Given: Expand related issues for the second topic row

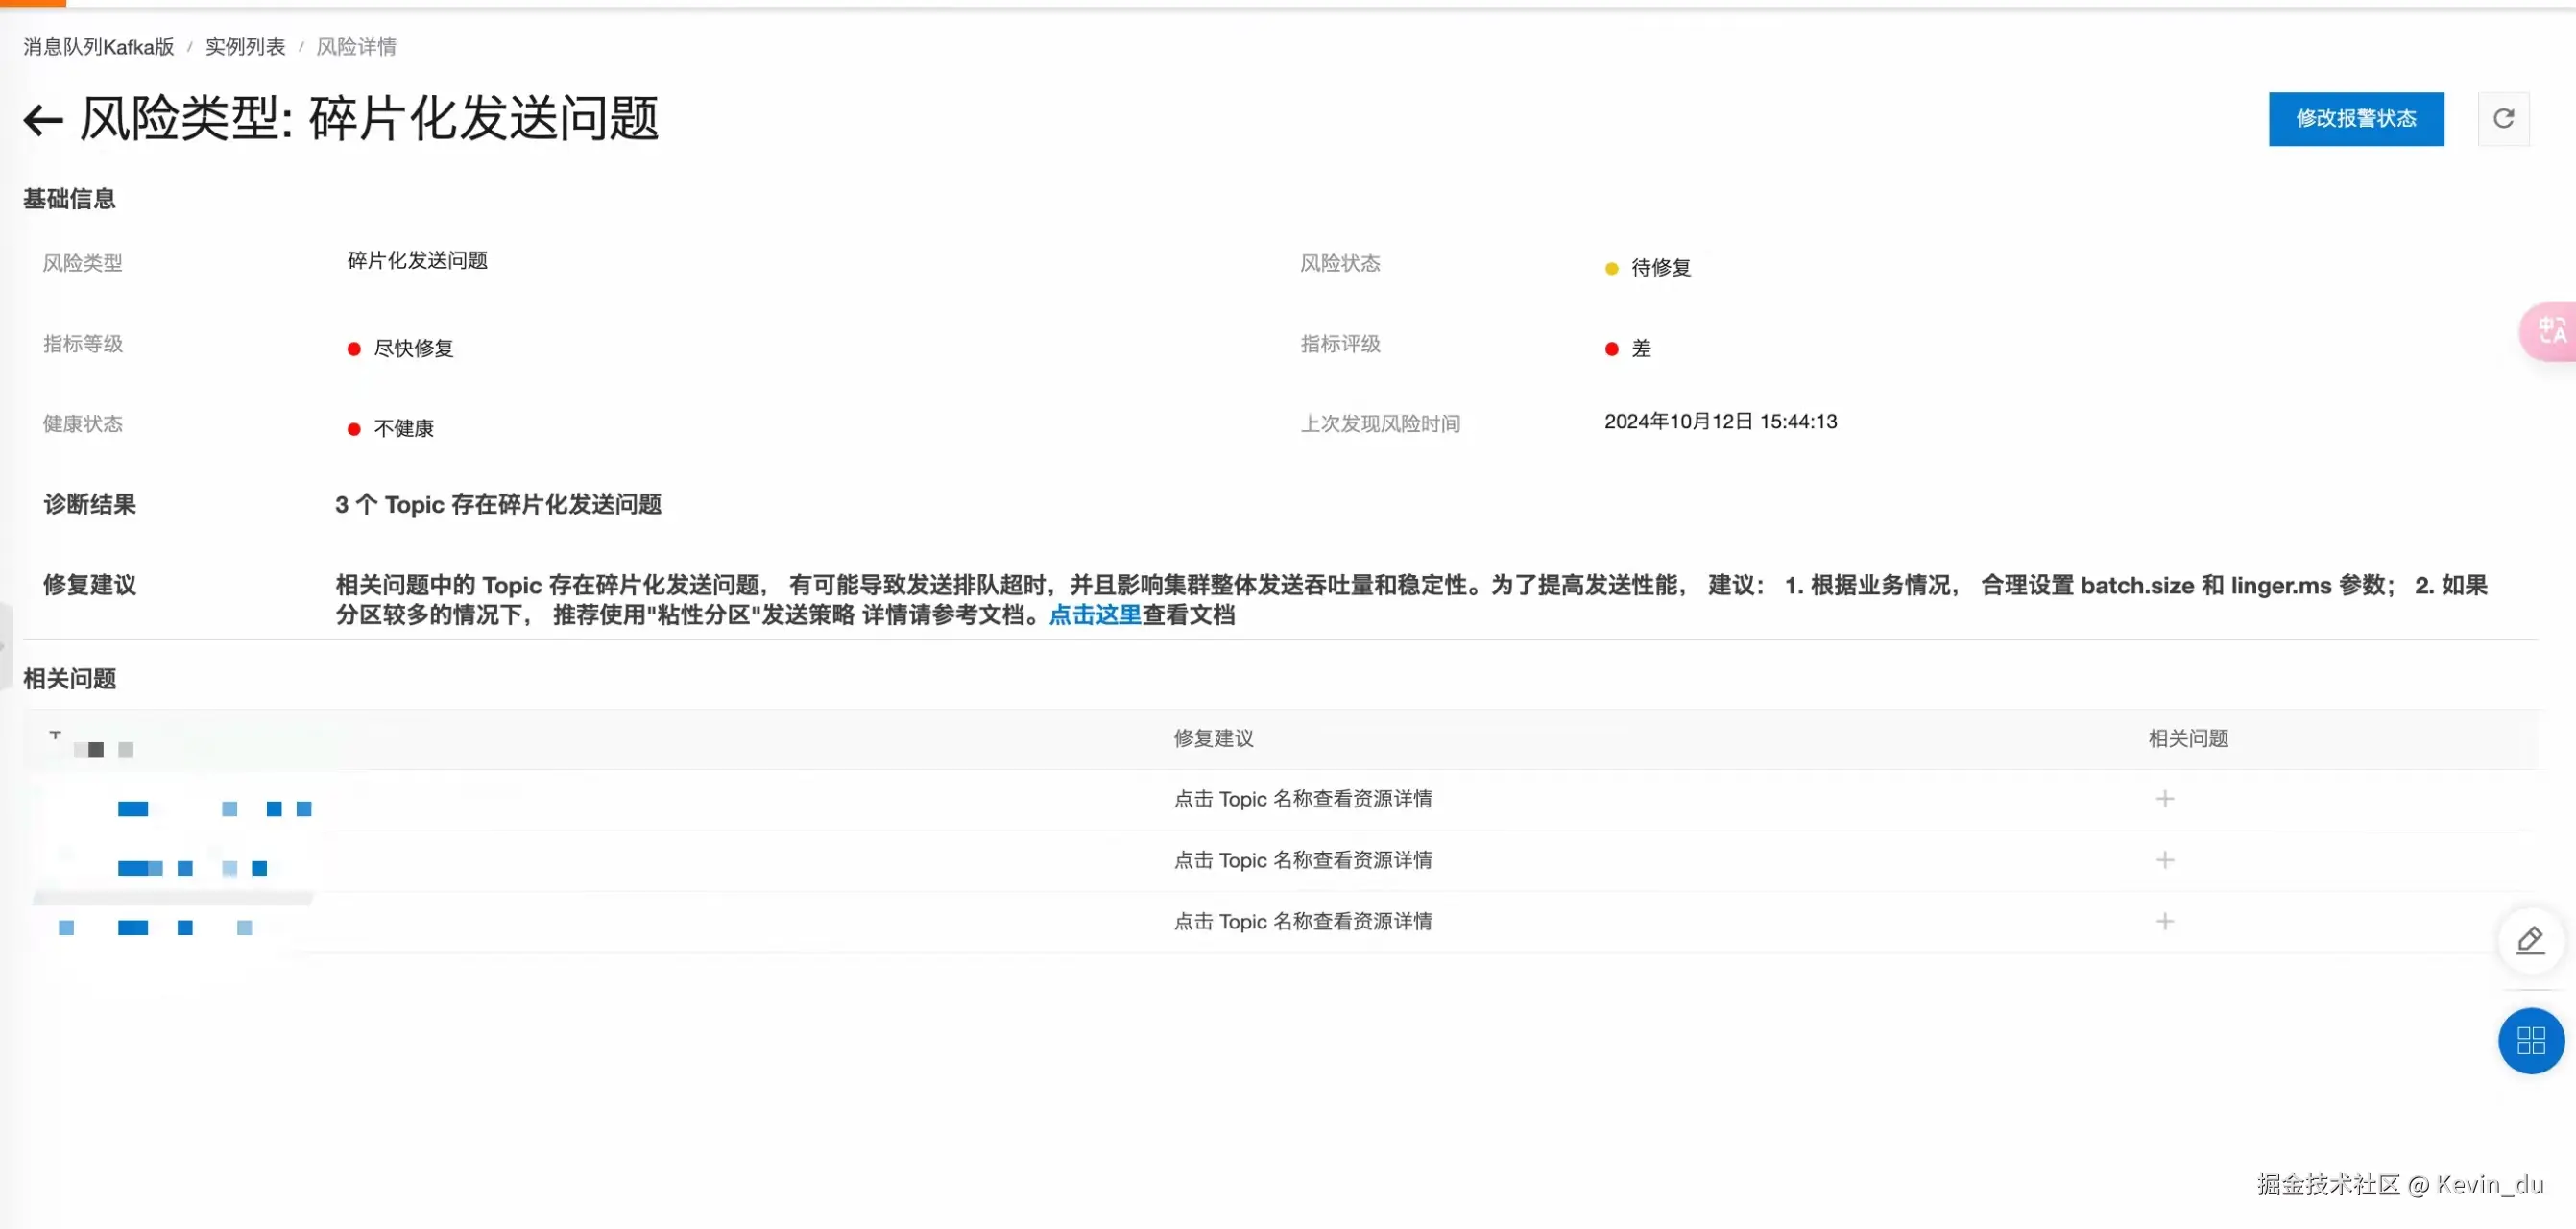Looking at the screenshot, I should (x=2164, y=860).
